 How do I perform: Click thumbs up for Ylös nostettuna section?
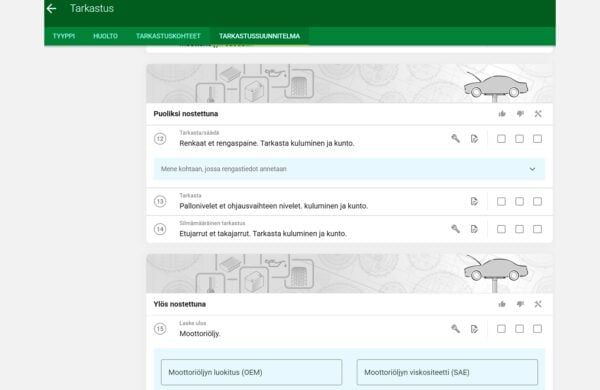pos(502,304)
